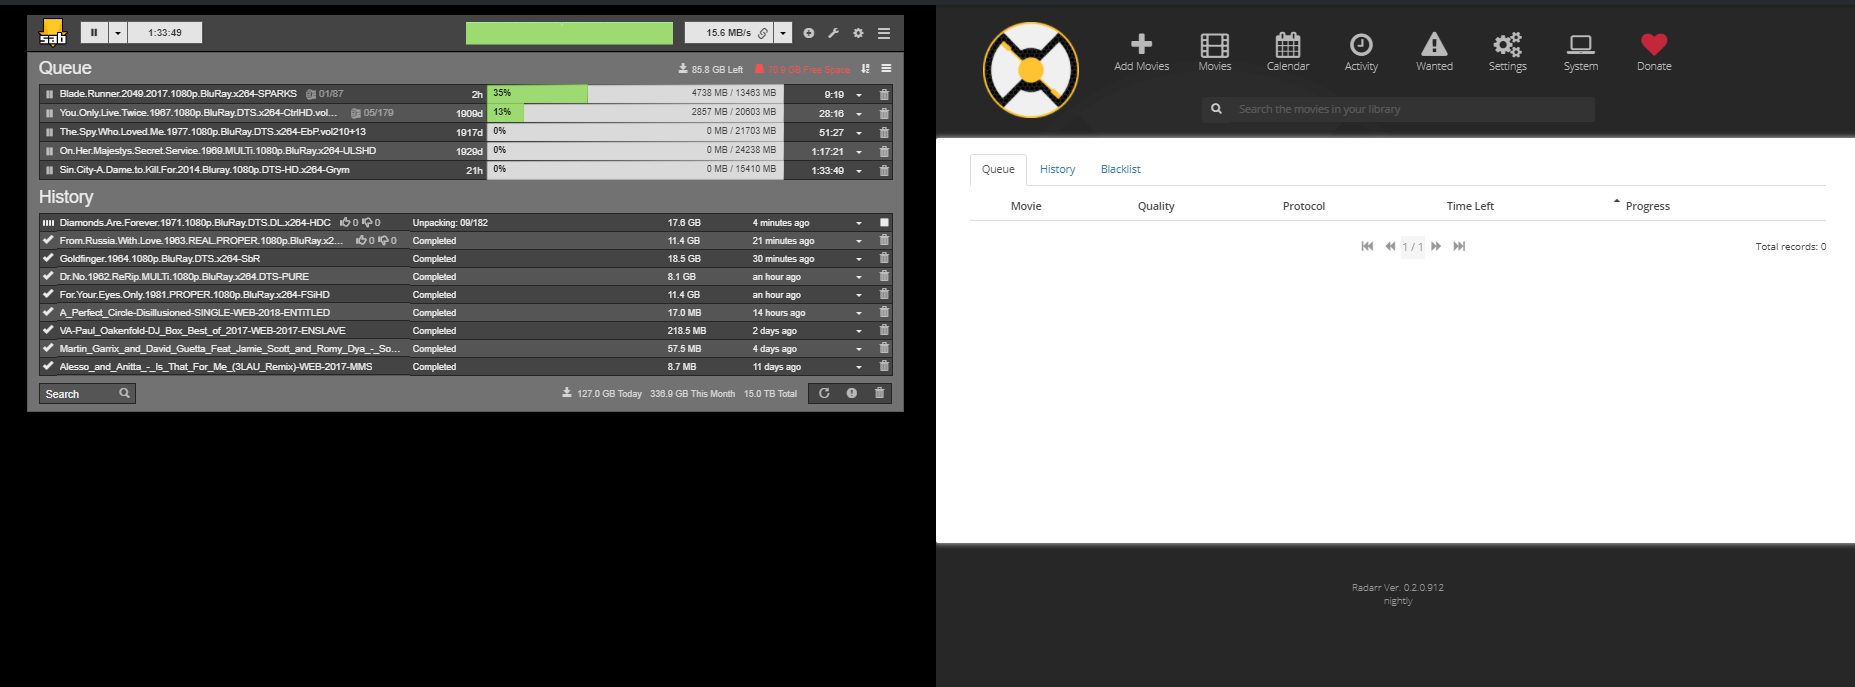Screen dimensions: 1855x687
Task: Purge history with the bottom trash icon
Action: [880, 393]
